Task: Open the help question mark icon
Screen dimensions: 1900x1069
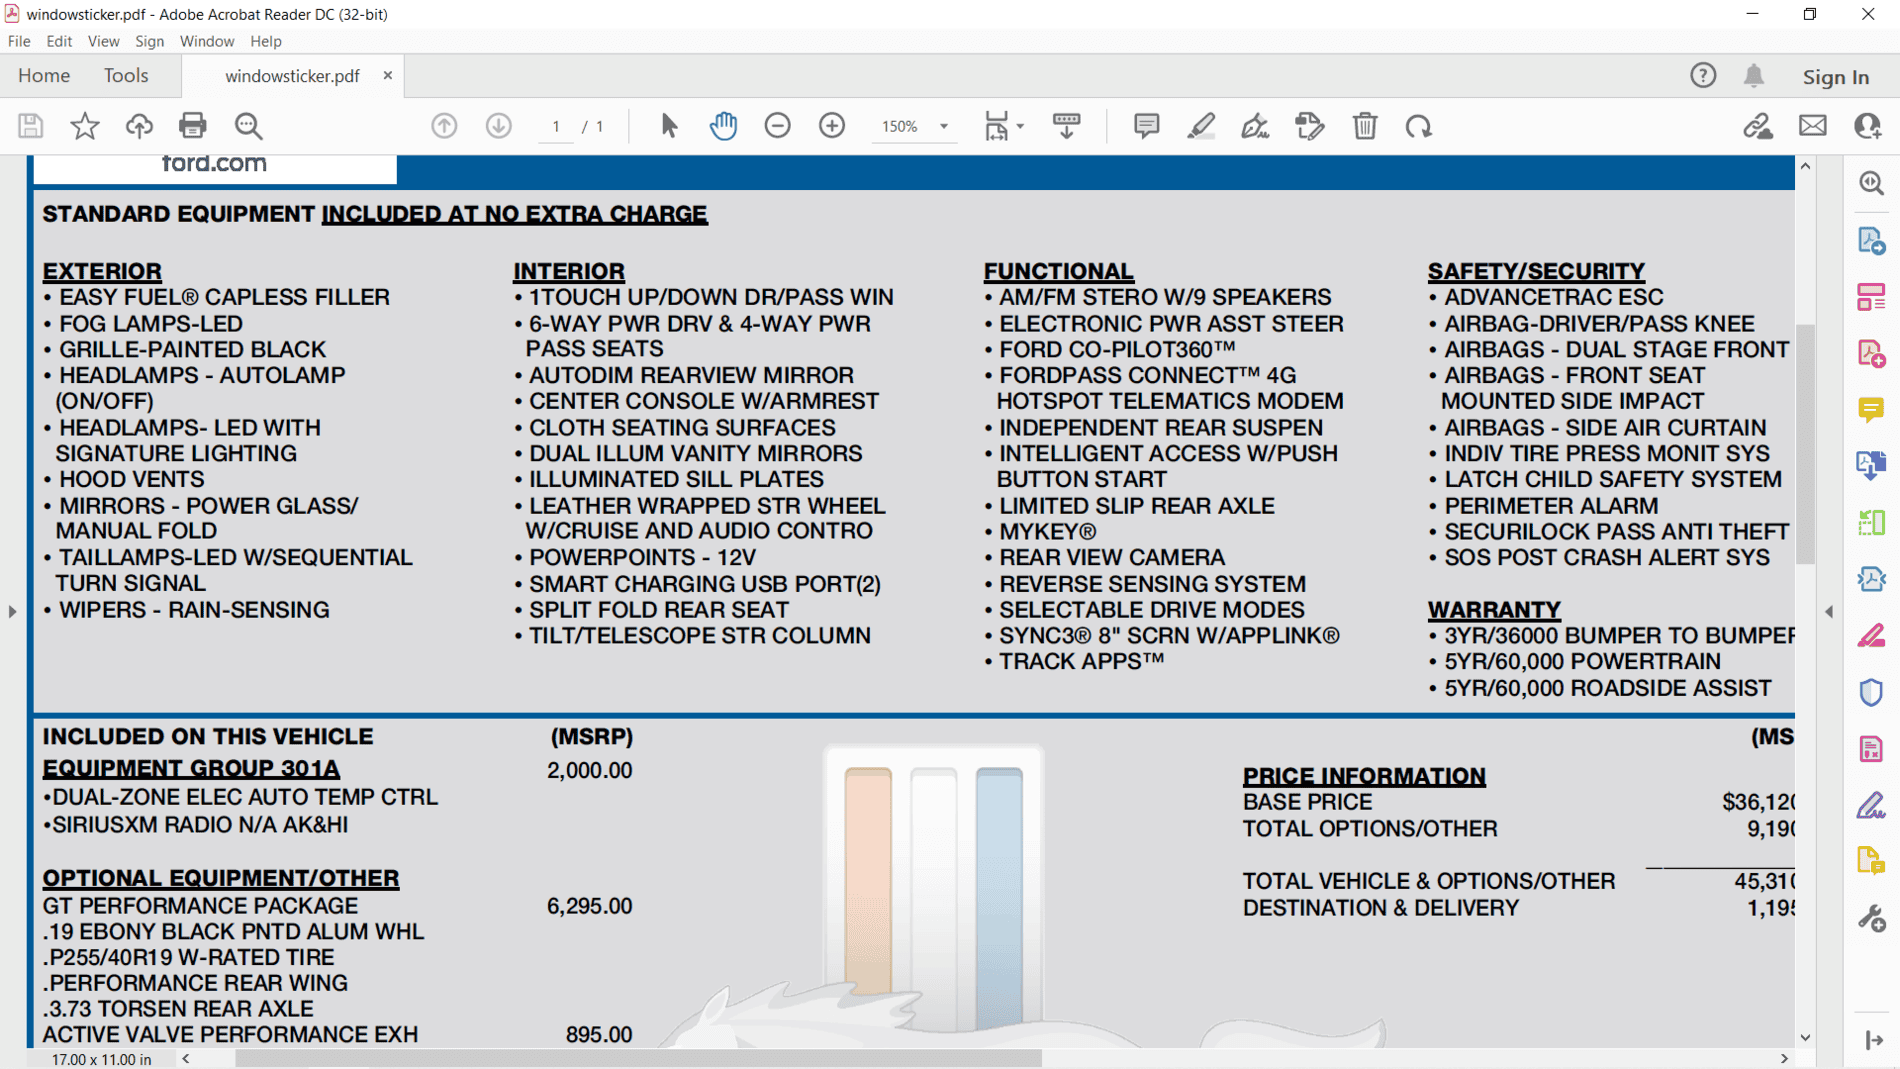Action: tap(1703, 76)
